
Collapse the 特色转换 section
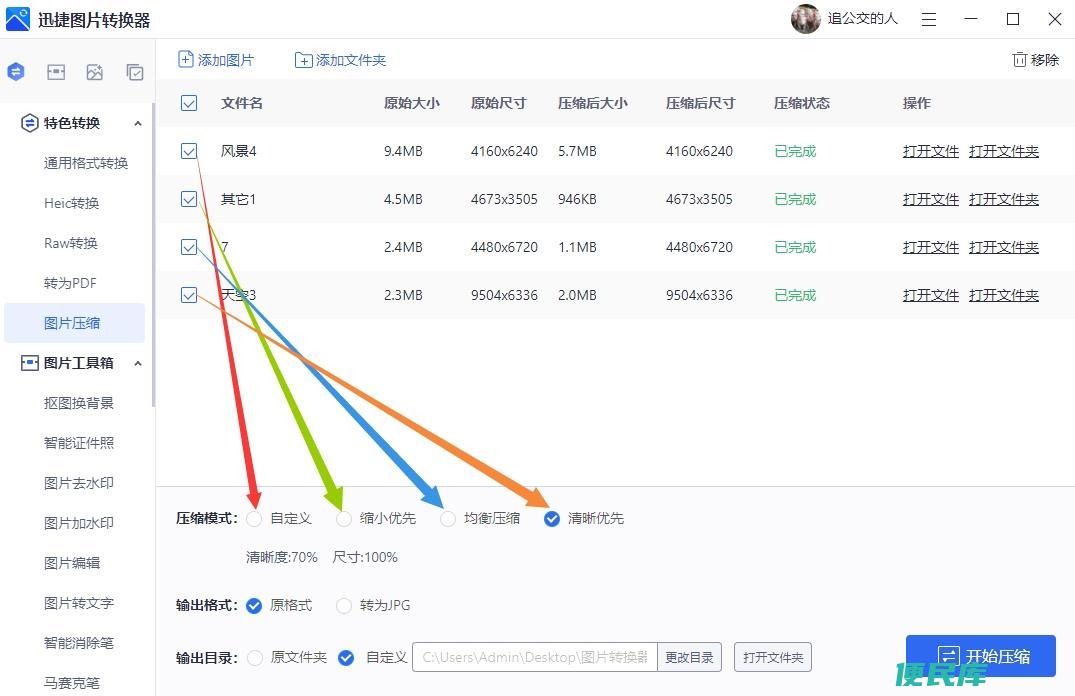pyautogui.click(x=138, y=123)
